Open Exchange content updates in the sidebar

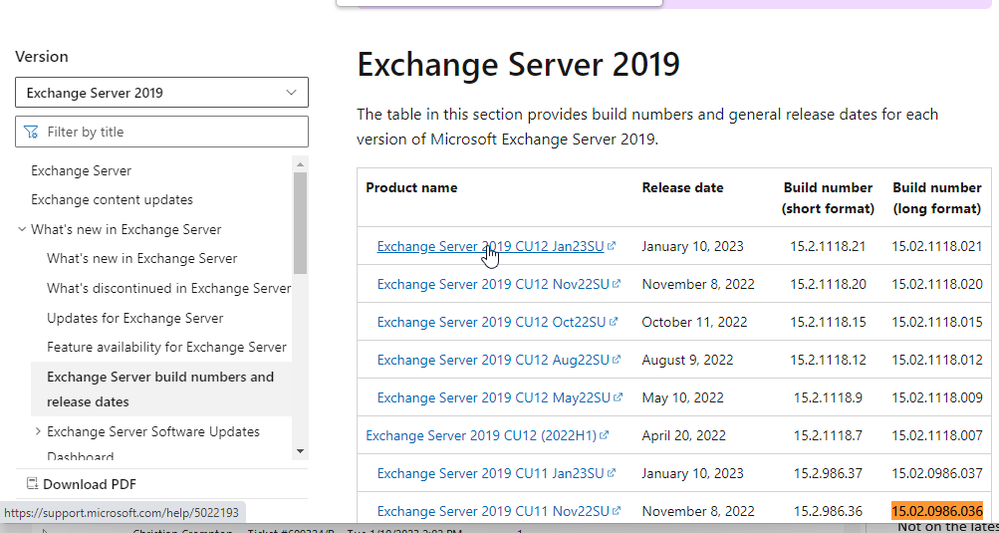pyautogui.click(x=112, y=199)
